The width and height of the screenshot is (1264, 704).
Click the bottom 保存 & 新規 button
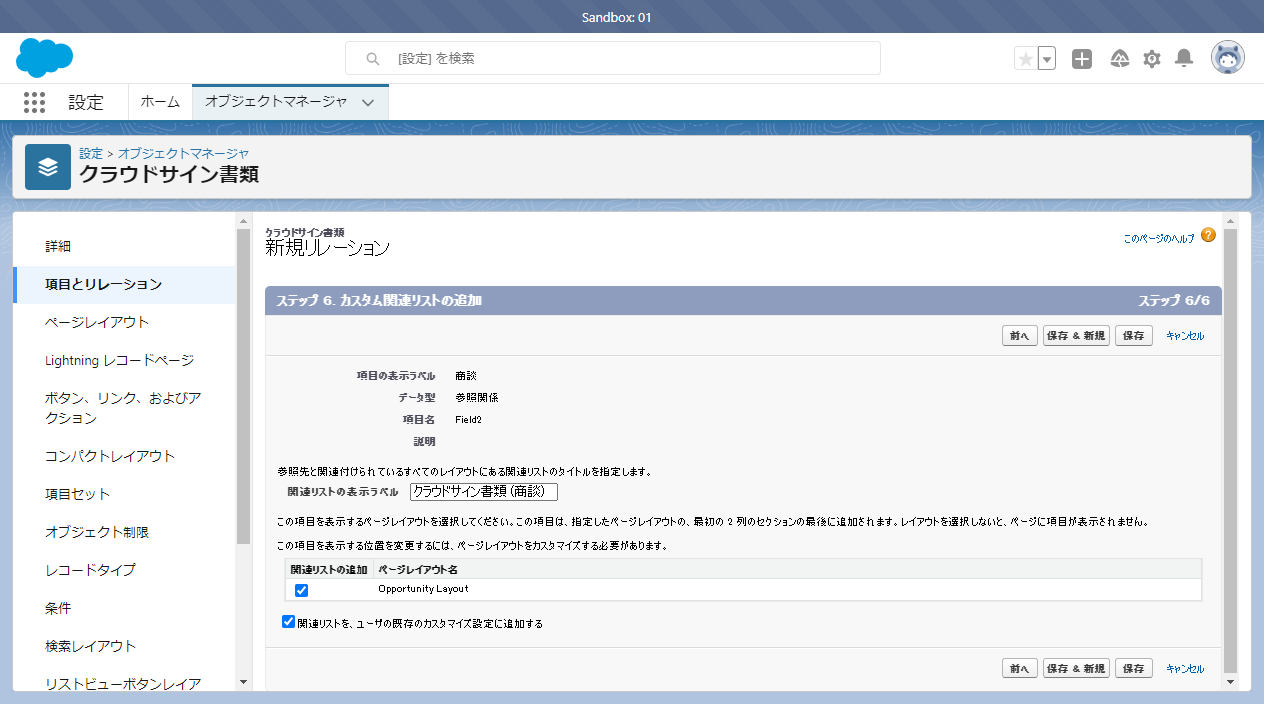[x=1076, y=668]
